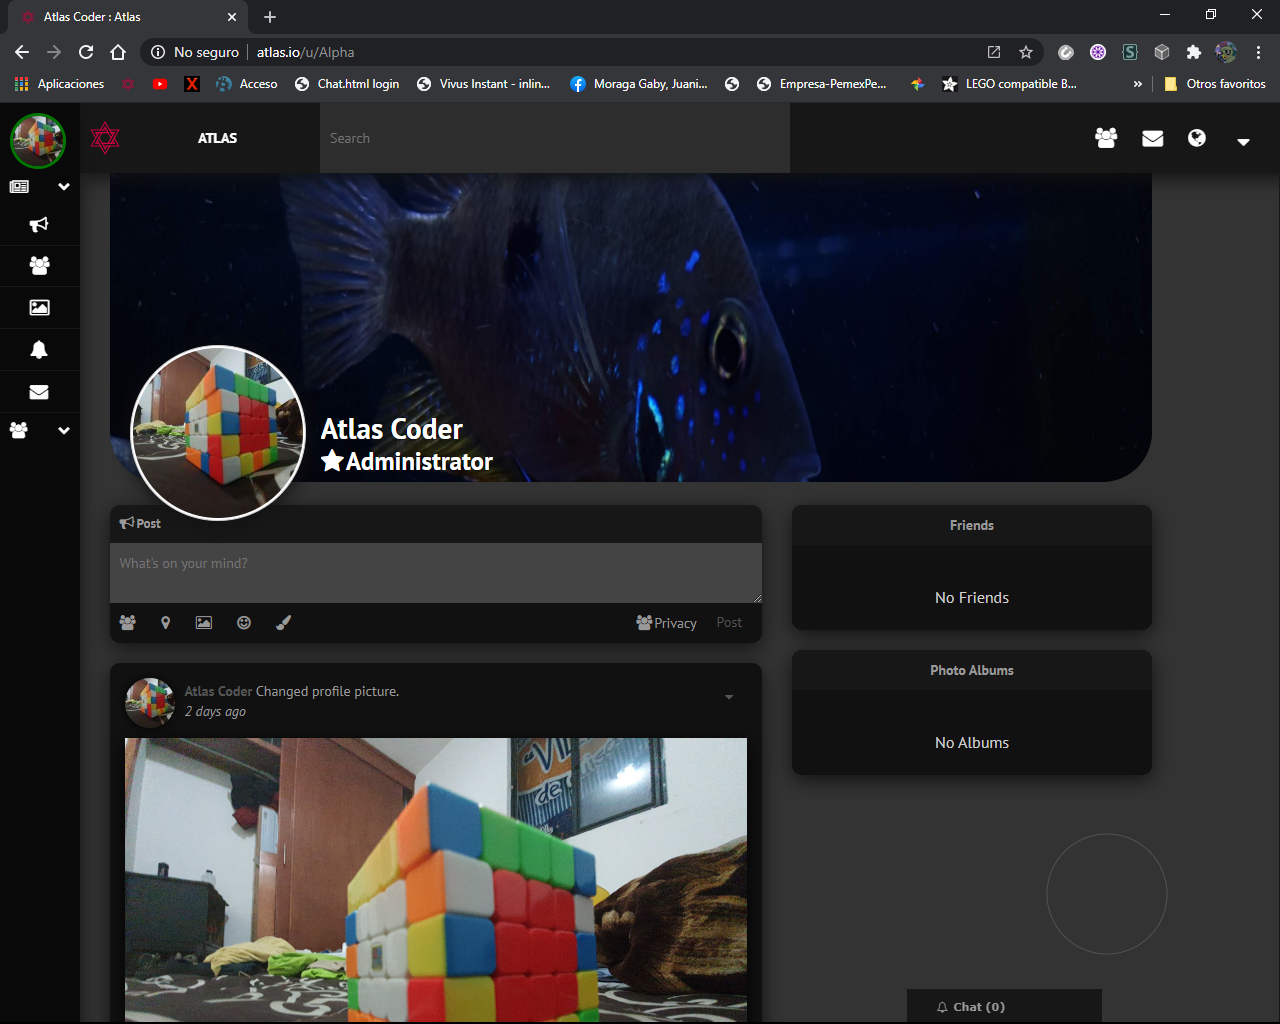This screenshot has width=1280, height=1024.
Task: Add a location pin to your post
Action: coord(165,622)
